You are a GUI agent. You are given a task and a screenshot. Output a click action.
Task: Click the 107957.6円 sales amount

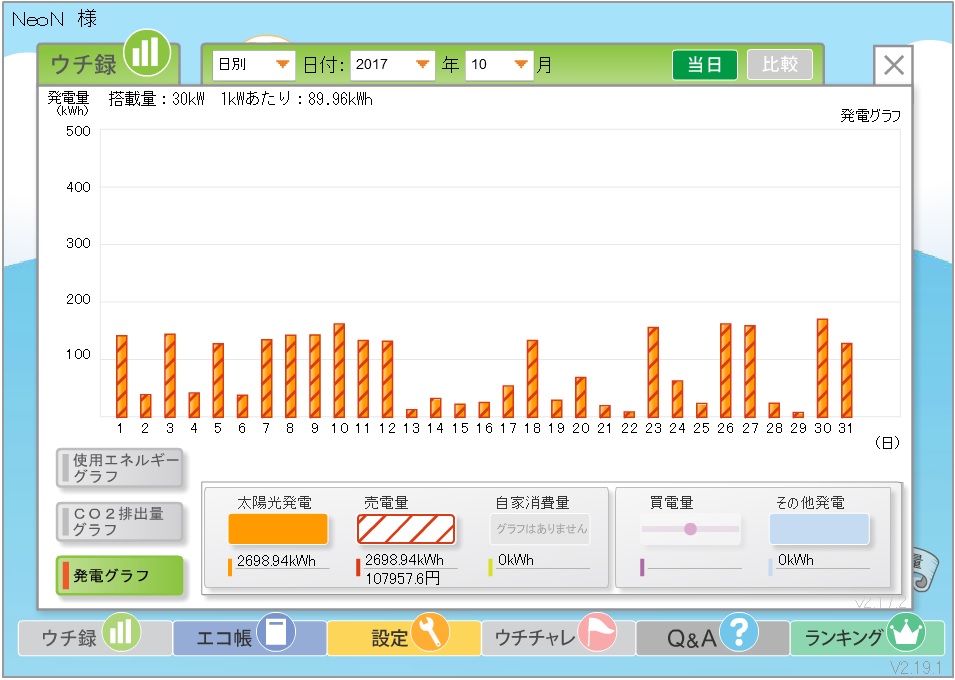(x=402, y=578)
